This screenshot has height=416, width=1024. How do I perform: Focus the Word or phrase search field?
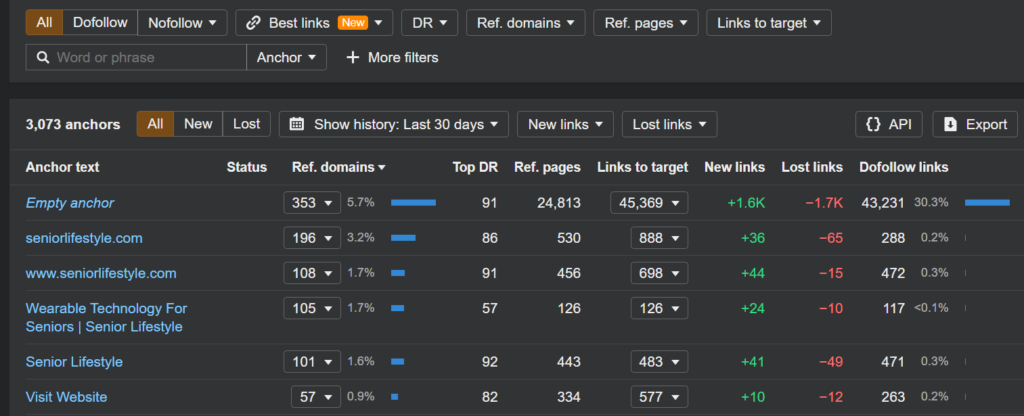point(145,58)
